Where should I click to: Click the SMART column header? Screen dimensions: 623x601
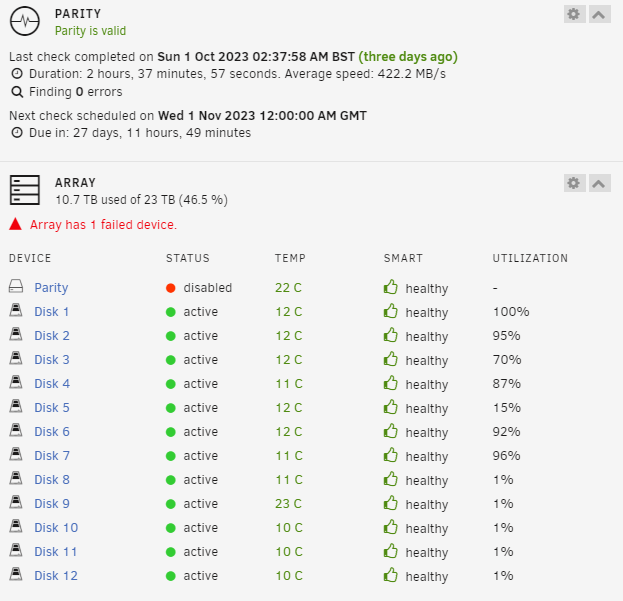[403, 258]
